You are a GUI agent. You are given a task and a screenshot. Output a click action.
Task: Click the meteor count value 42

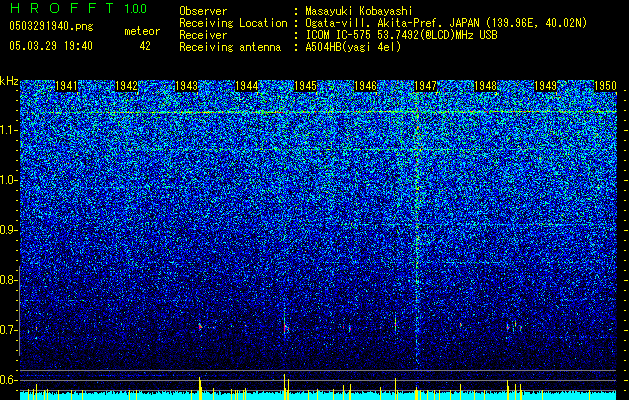[x=145, y=46]
